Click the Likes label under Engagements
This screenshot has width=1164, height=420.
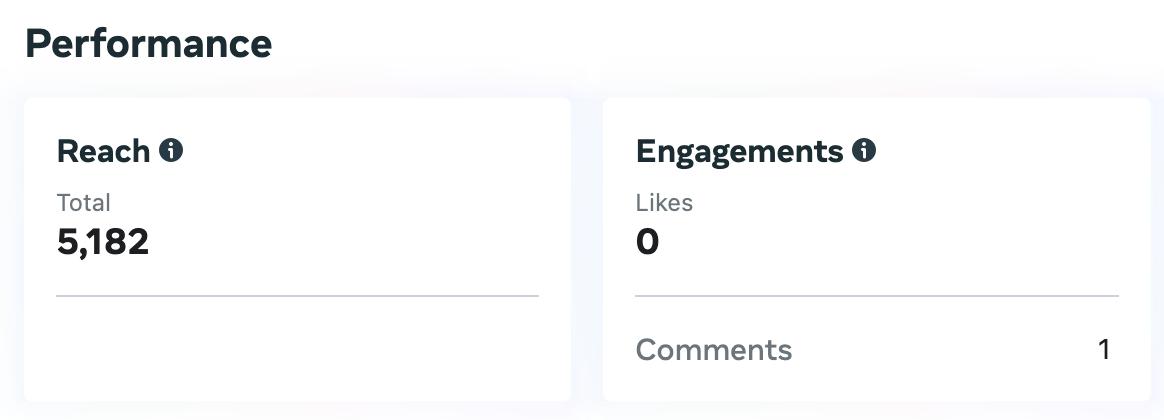664,203
